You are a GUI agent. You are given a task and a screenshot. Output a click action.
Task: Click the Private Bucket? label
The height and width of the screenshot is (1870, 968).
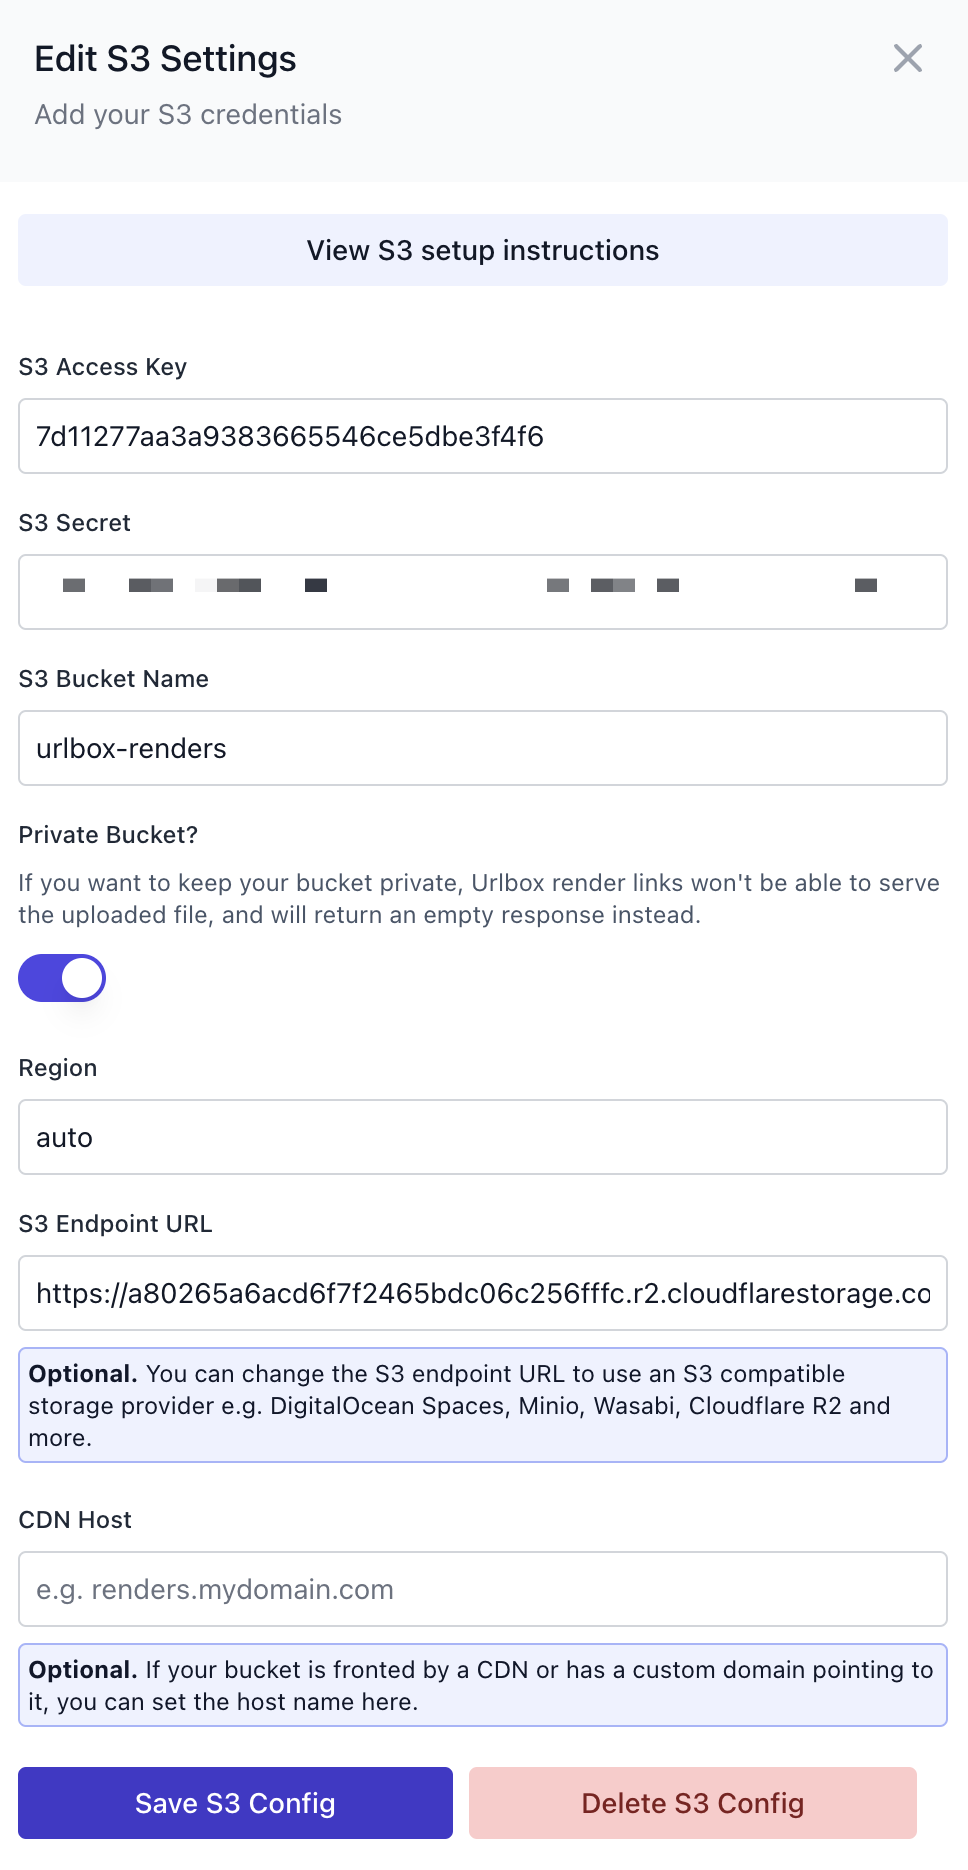point(108,835)
